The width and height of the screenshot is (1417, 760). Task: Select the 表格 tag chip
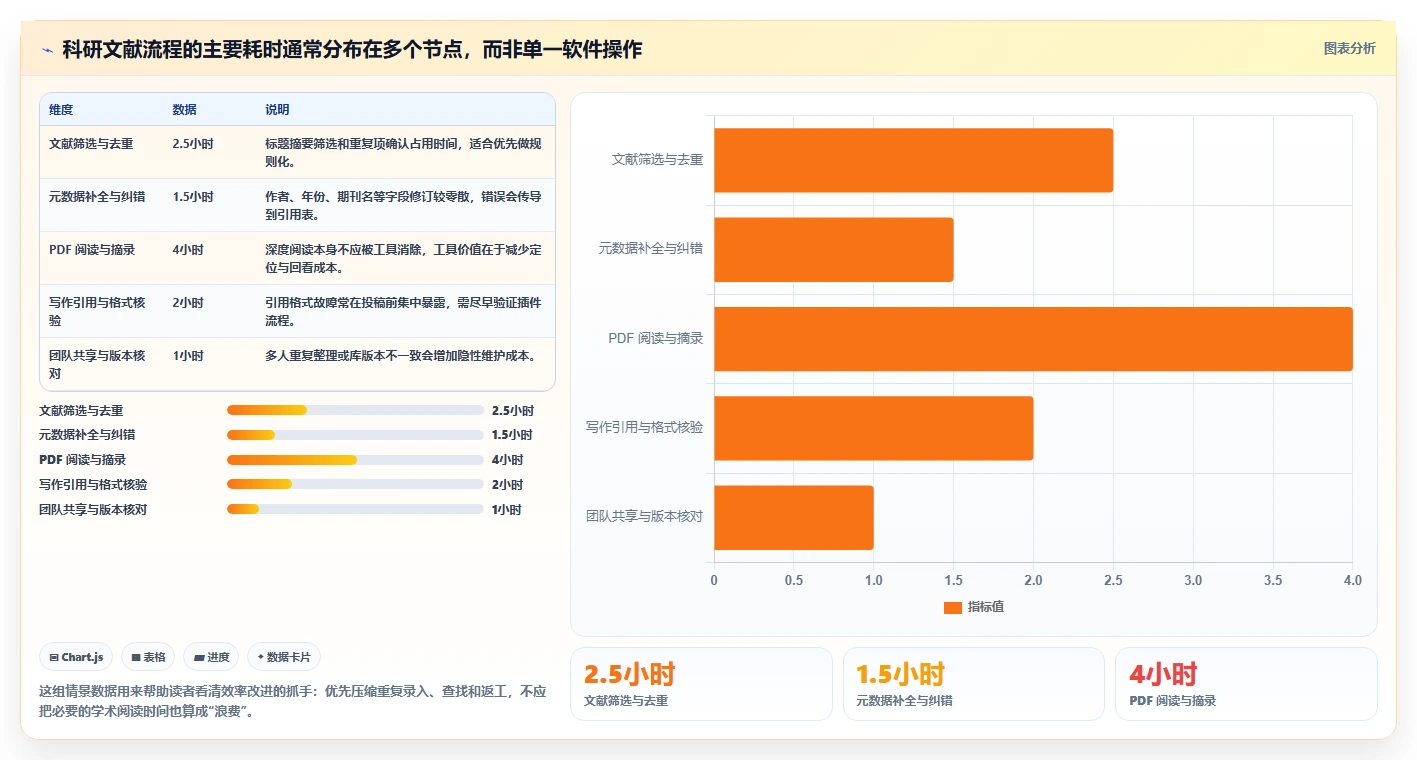pyautogui.click(x=148, y=657)
